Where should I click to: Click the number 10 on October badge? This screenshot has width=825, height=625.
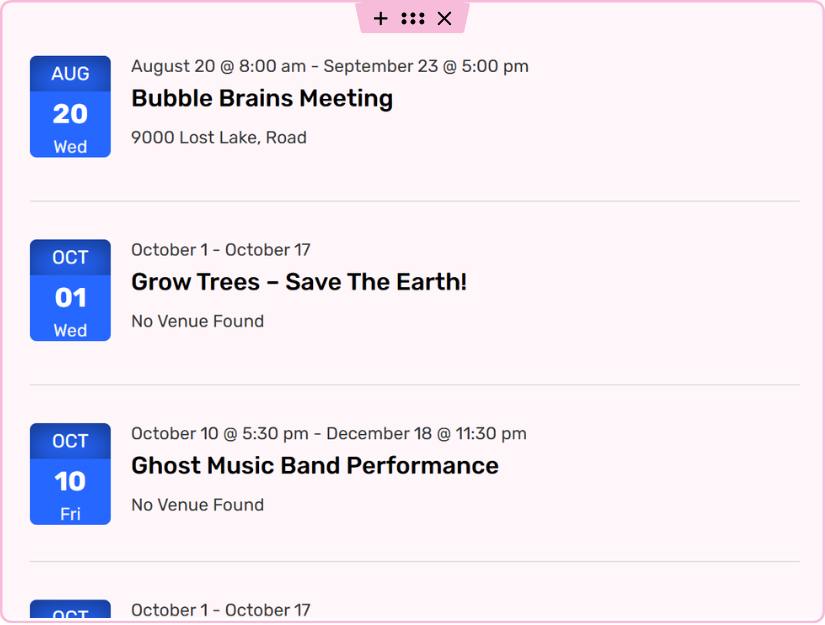(x=70, y=481)
